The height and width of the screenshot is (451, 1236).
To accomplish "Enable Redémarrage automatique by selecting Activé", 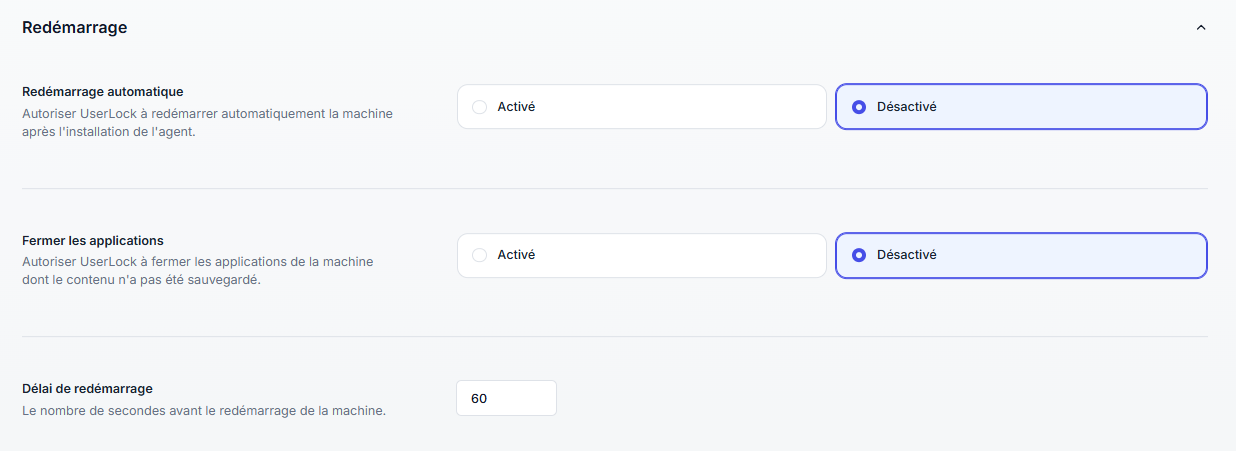I will tap(641, 107).
